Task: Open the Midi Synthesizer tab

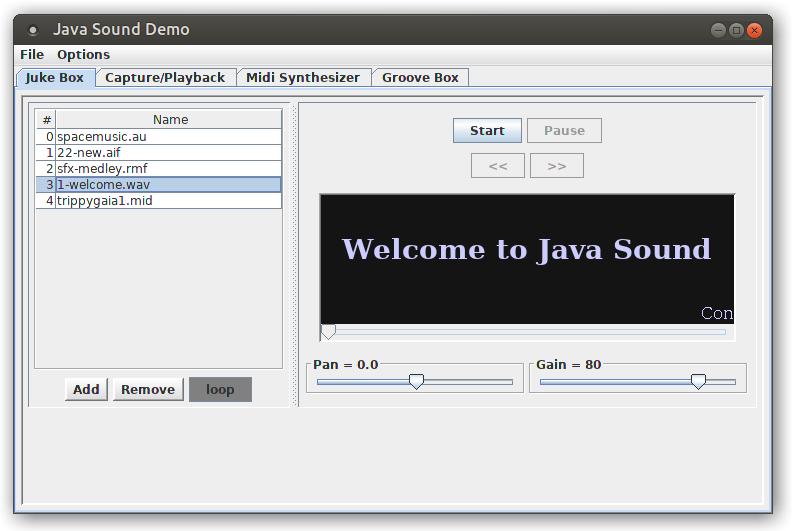Action: pyautogui.click(x=303, y=77)
